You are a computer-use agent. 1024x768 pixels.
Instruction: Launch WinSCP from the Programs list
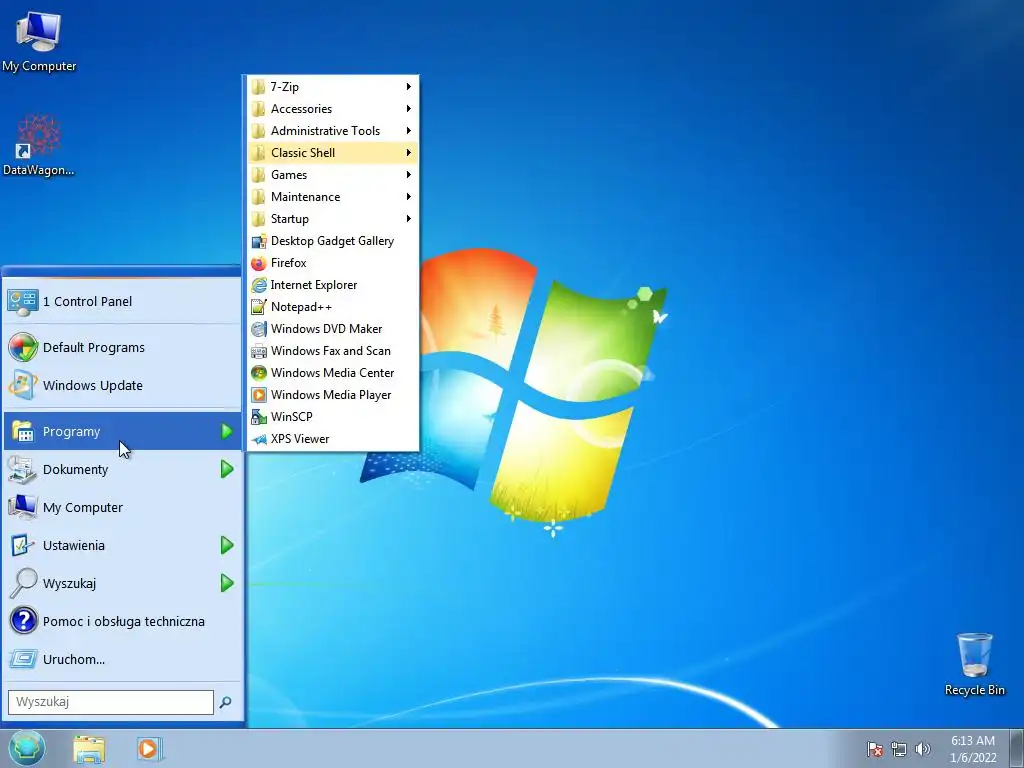point(332,417)
